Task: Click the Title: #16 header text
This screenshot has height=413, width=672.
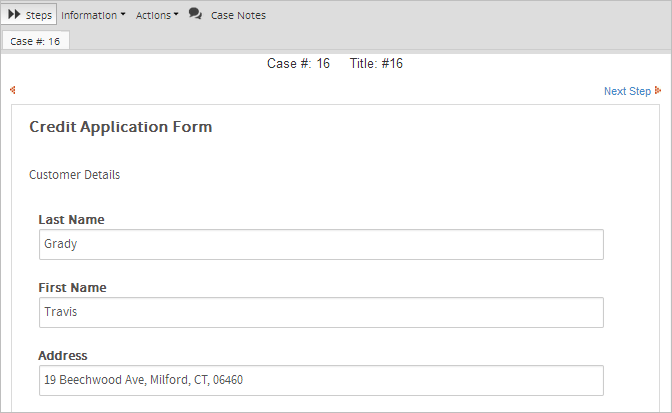Action: [376, 64]
